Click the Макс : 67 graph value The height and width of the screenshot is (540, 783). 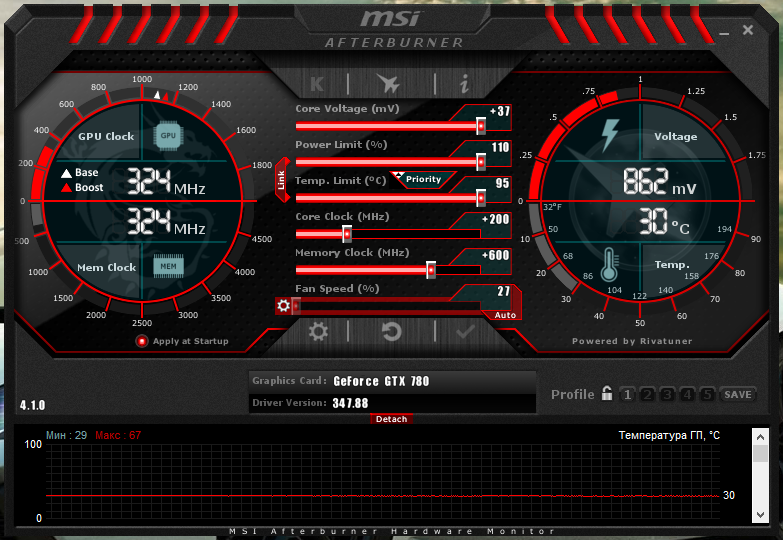point(118,435)
